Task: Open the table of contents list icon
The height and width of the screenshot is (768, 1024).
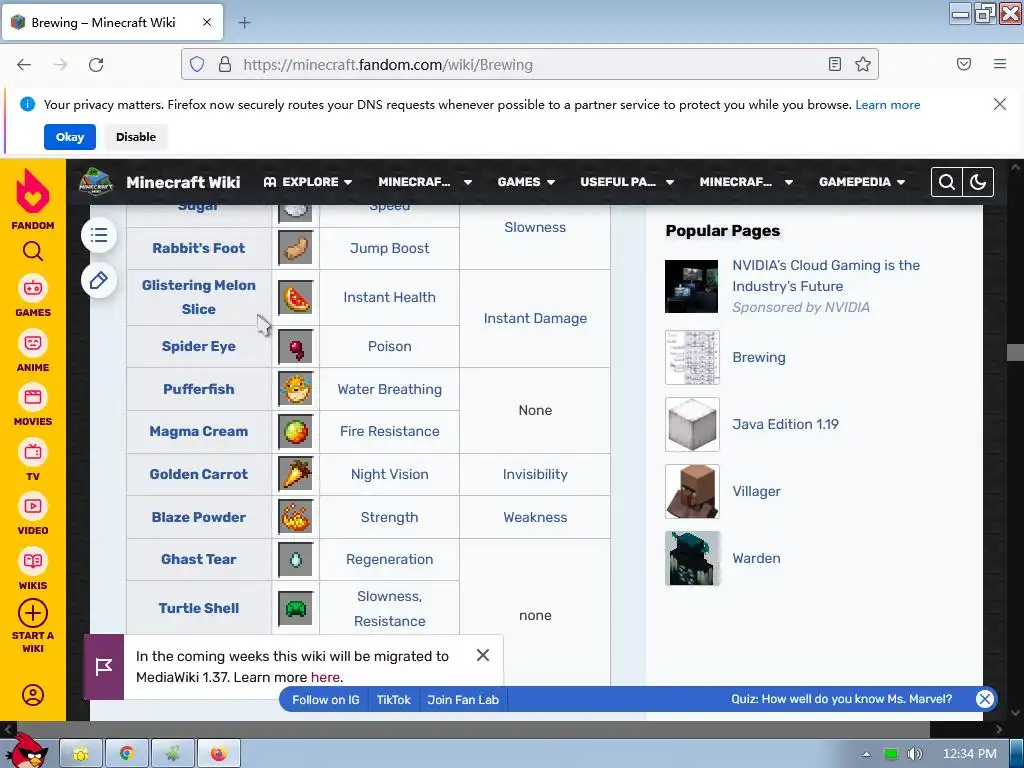Action: tap(99, 234)
